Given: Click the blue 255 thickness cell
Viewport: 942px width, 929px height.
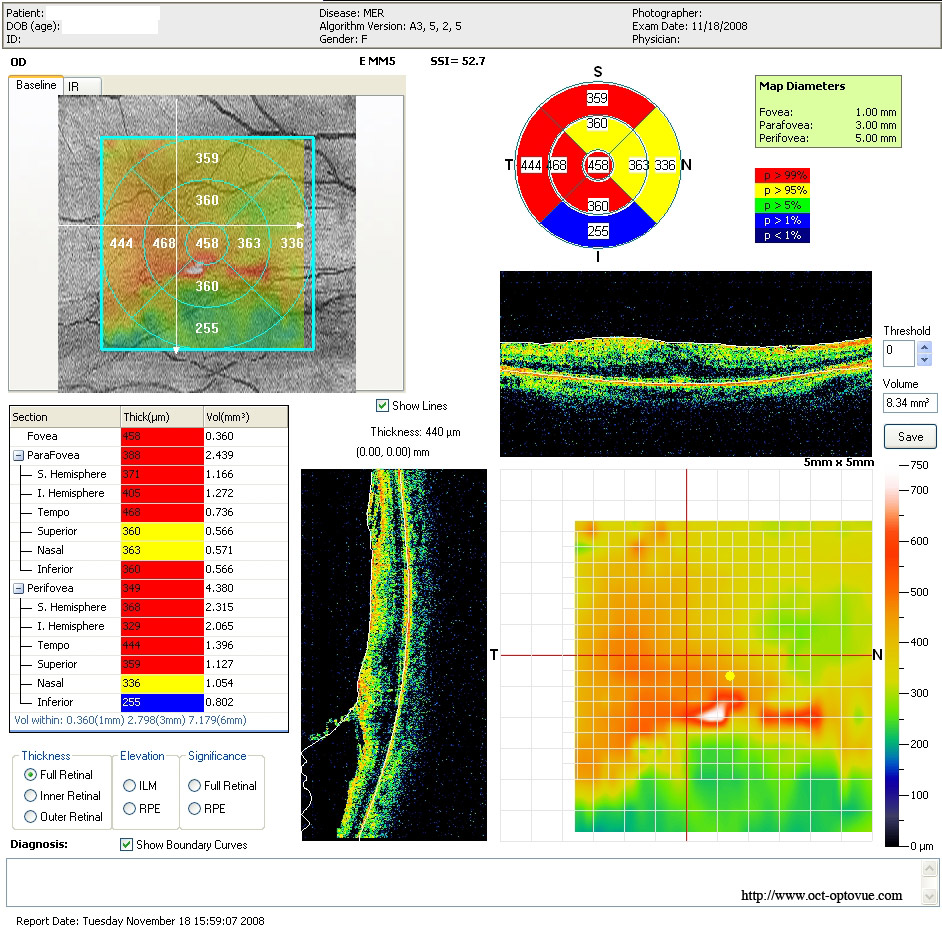Looking at the screenshot, I should [162, 702].
